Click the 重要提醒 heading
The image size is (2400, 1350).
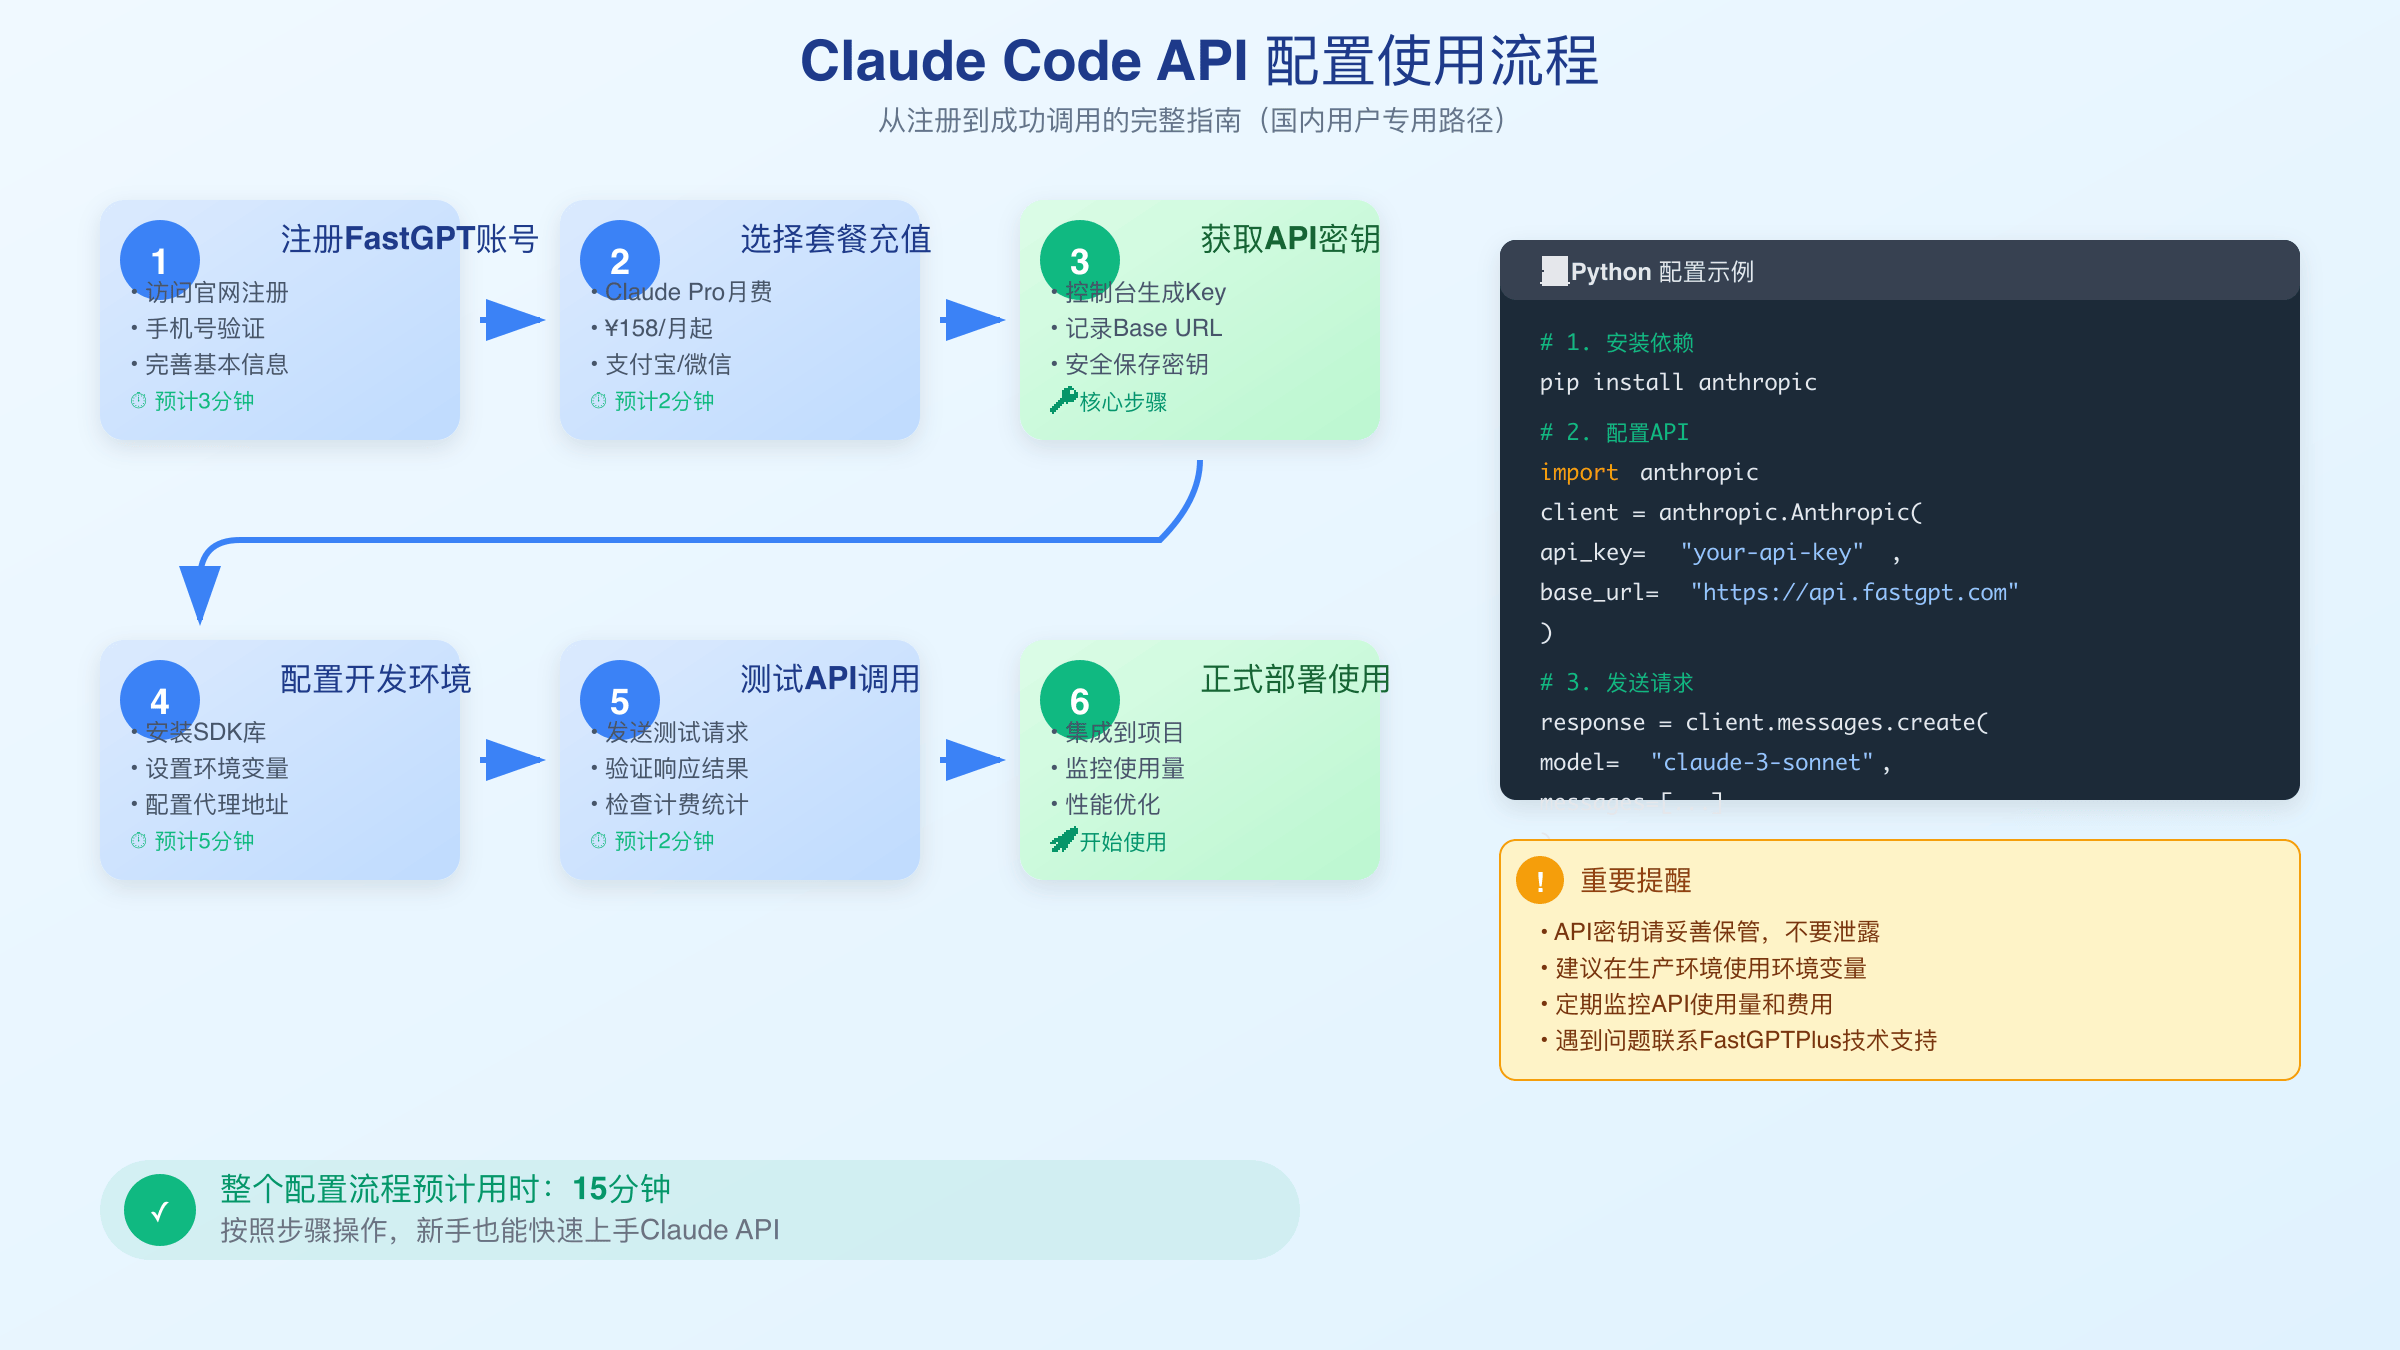click(x=1636, y=881)
